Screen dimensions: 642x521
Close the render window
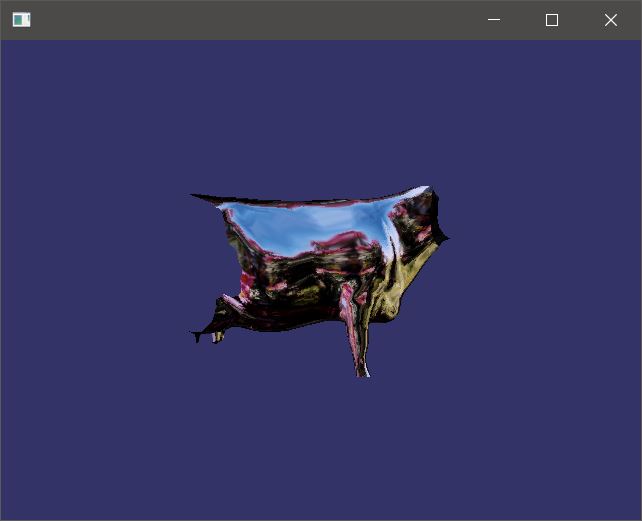610,20
